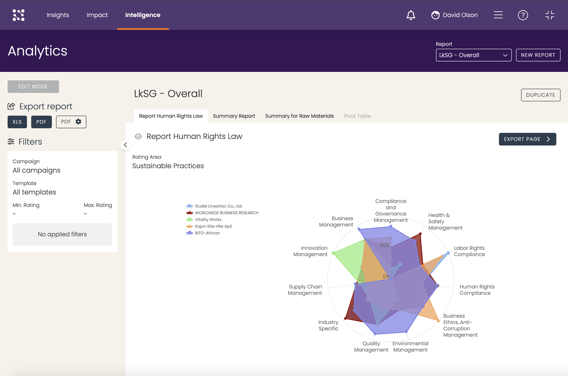
Task: Open the hamburger menu icon
Action: point(498,15)
